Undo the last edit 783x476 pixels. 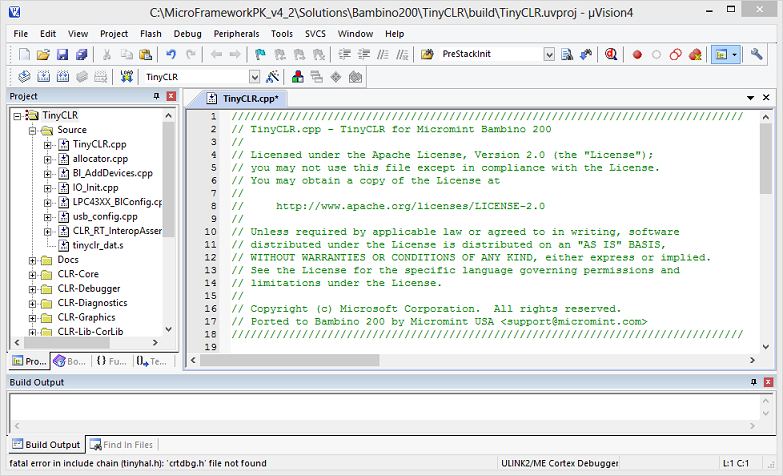tap(171, 54)
